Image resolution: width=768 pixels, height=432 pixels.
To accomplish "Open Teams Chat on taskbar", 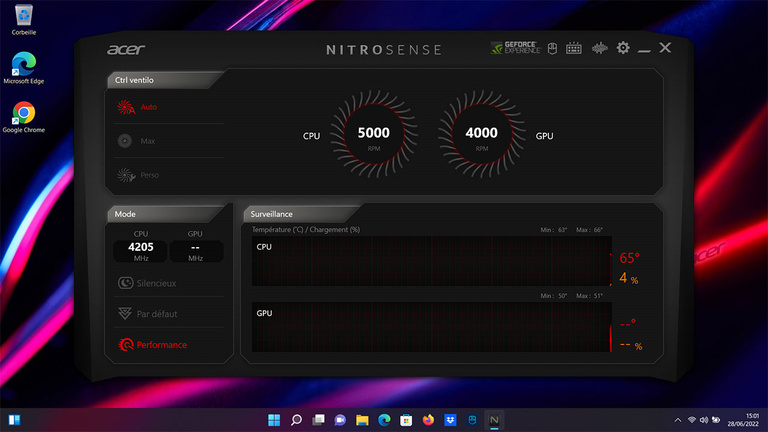I will [340, 420].
